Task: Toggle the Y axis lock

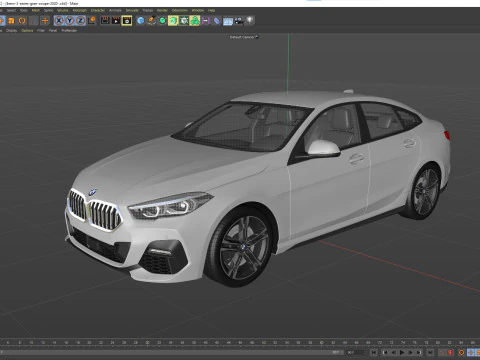Action: 70,21
